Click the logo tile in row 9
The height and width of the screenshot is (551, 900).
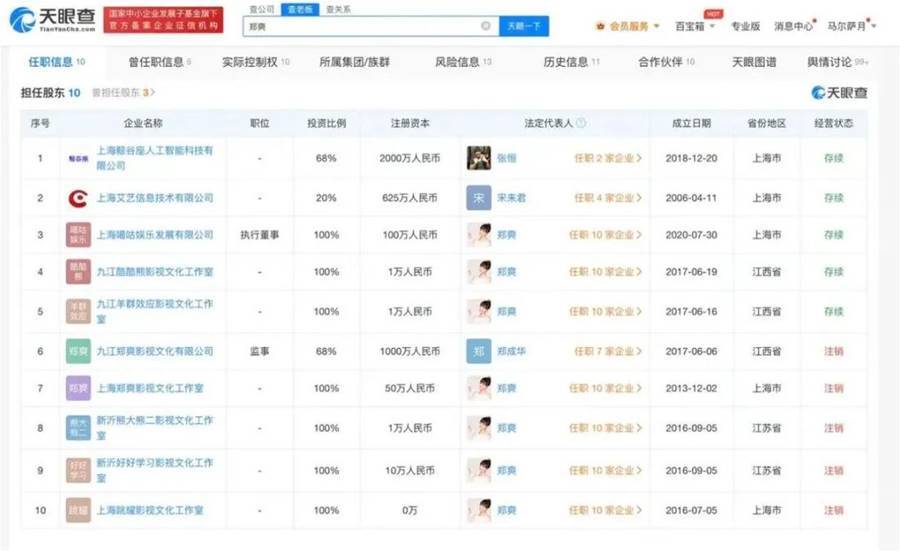tap(79, 471)
